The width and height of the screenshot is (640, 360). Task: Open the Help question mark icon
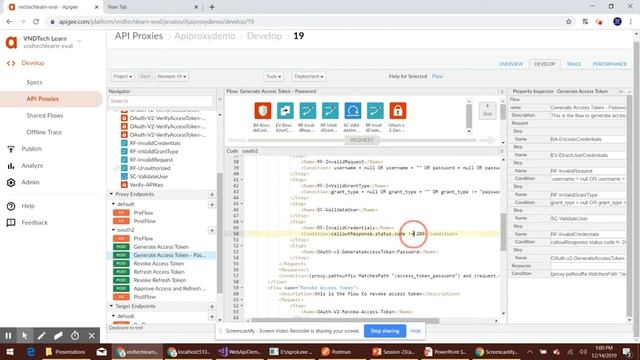tap(11, 206)
